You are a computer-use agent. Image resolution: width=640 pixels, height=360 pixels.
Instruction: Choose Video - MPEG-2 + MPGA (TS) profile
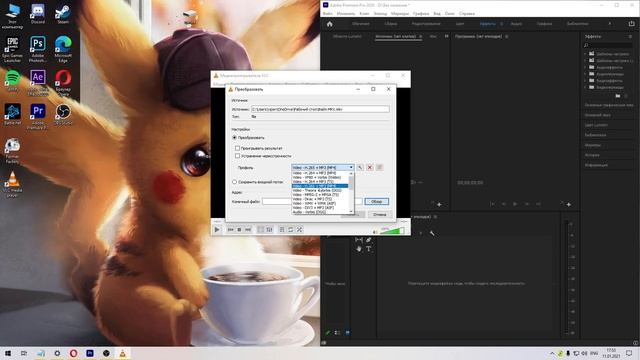pos(321,195)
